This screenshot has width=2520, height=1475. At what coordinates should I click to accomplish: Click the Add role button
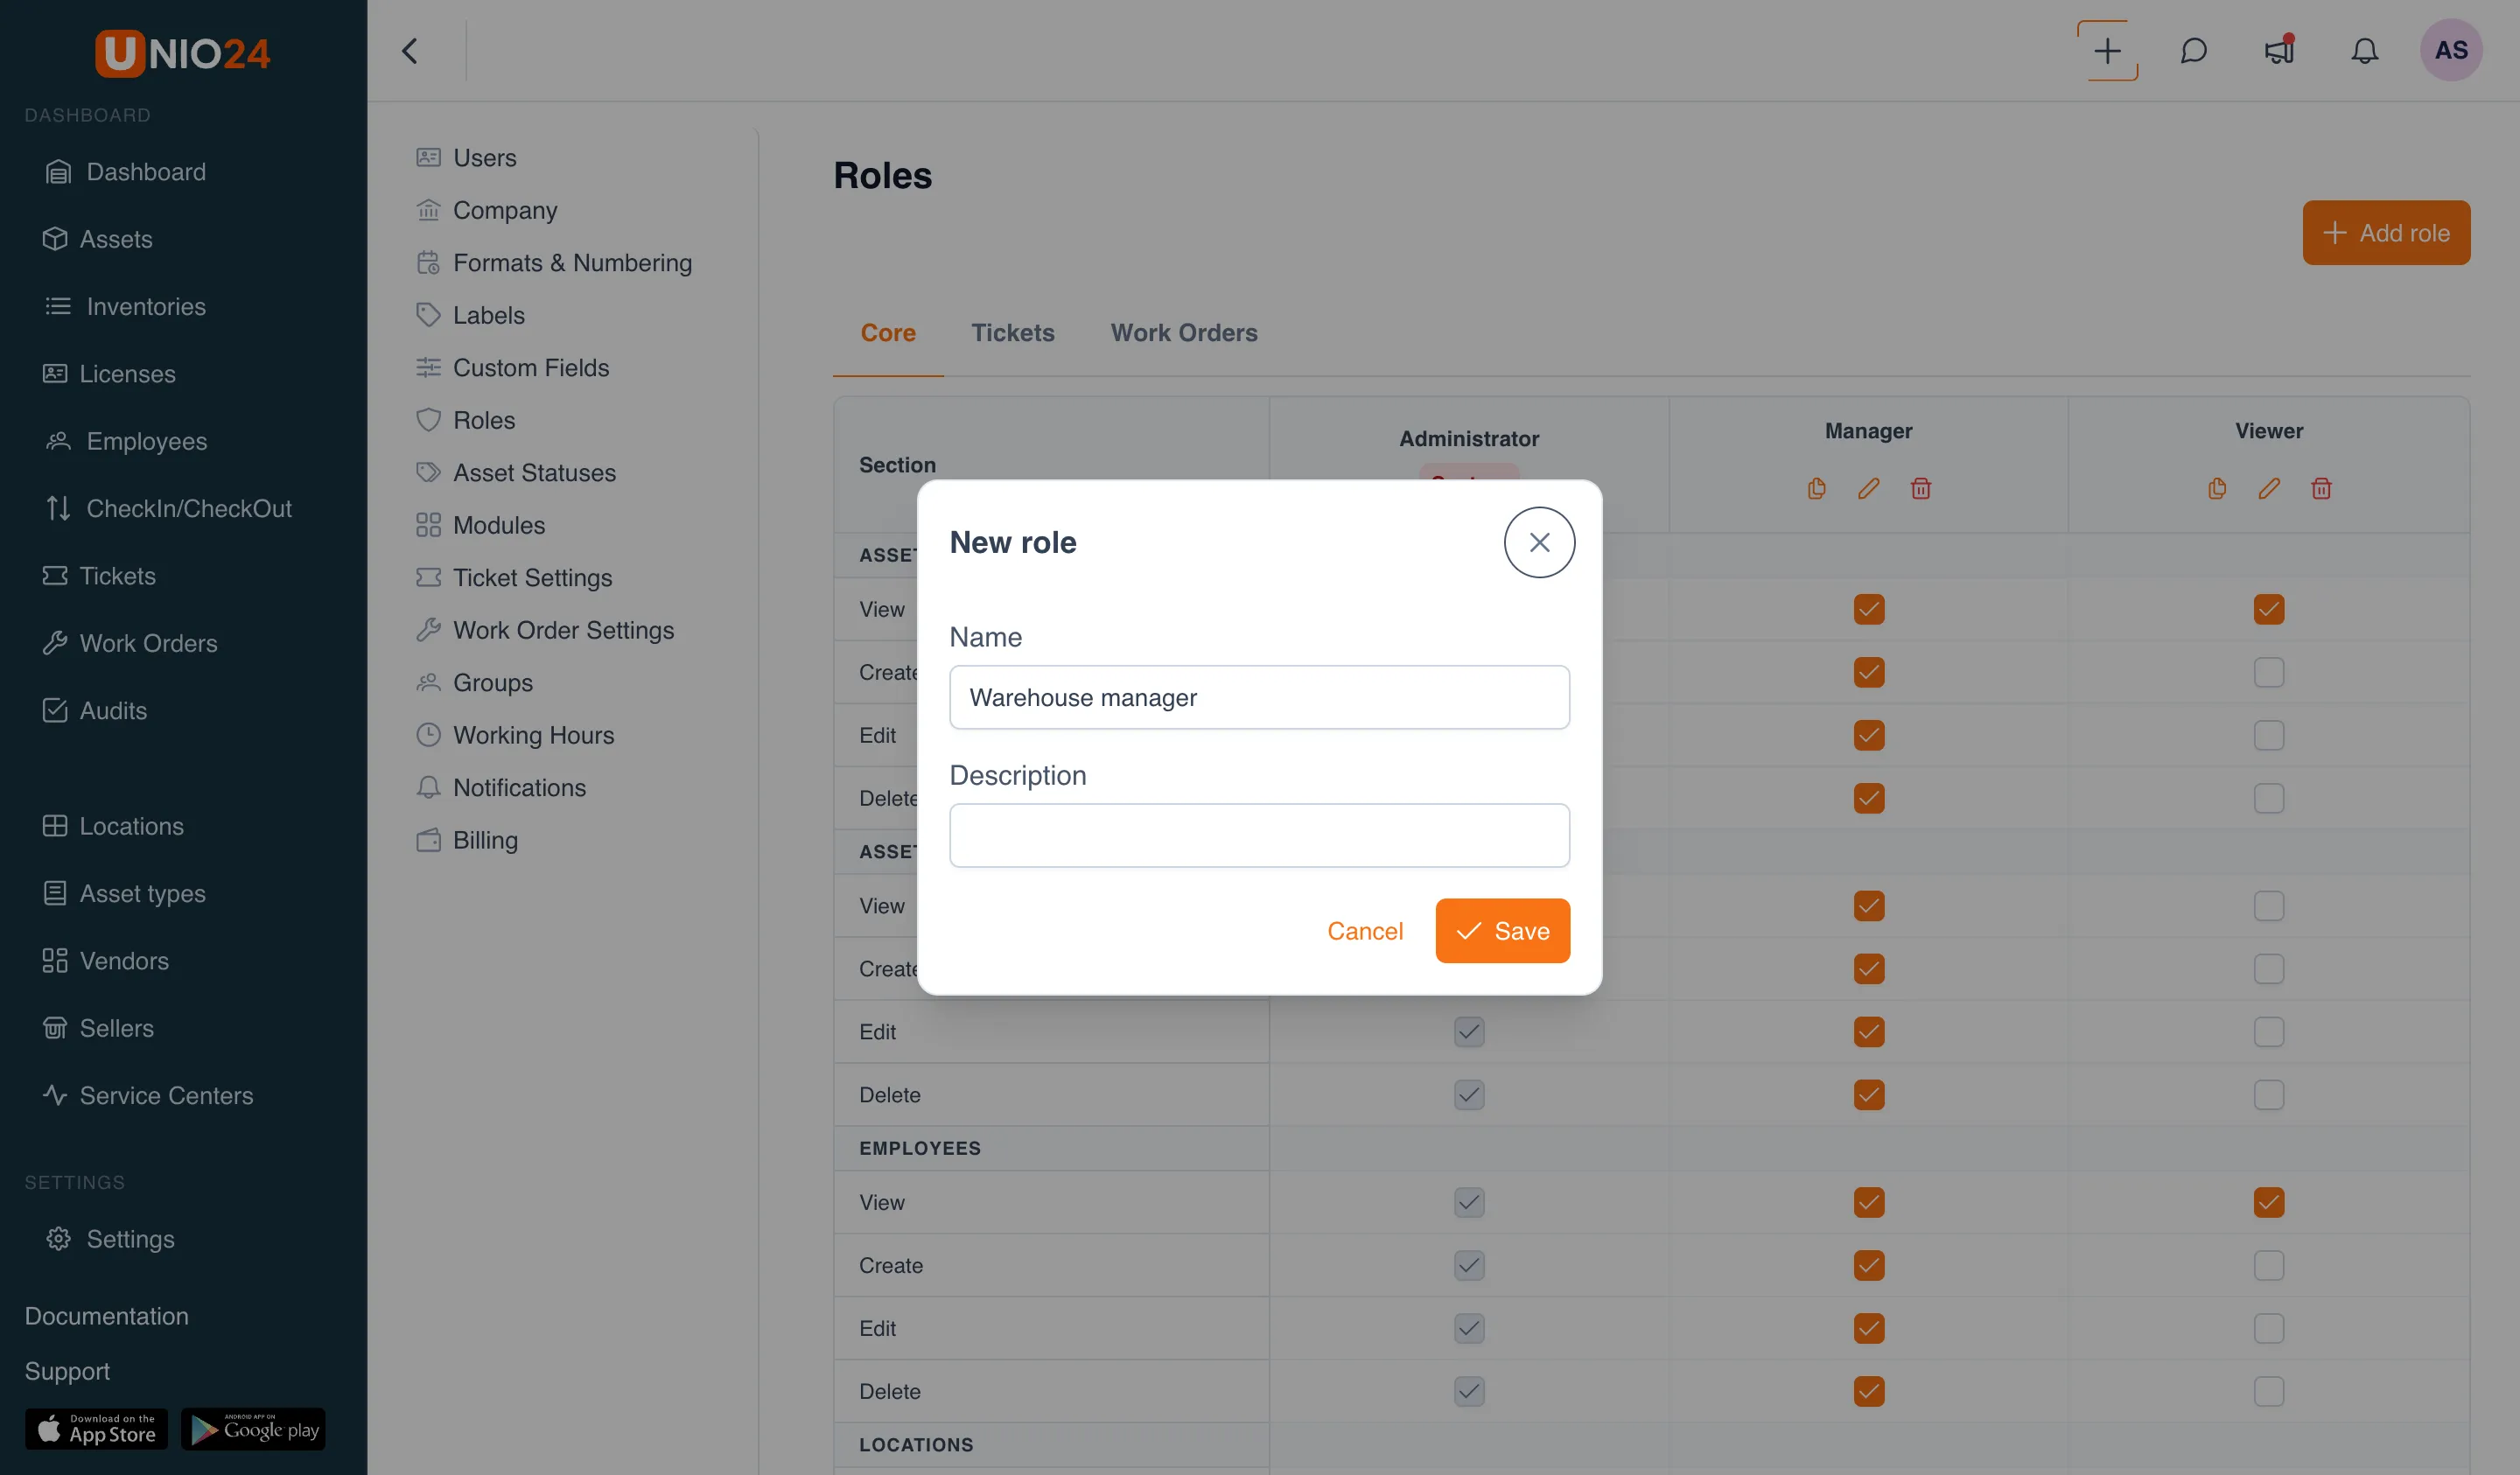pyautogui.click(x=2385, y=233)
